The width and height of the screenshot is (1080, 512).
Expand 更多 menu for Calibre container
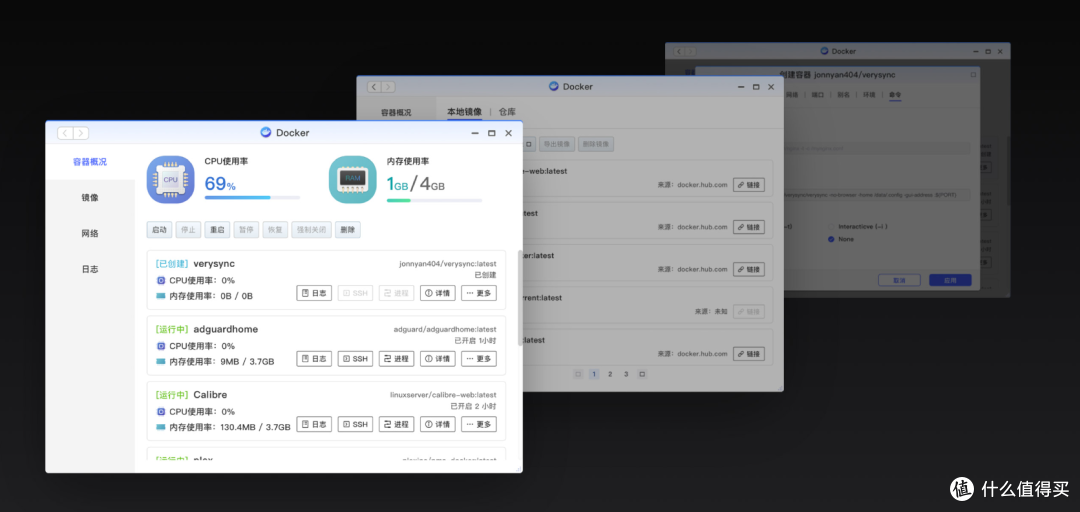pos(479,424)
